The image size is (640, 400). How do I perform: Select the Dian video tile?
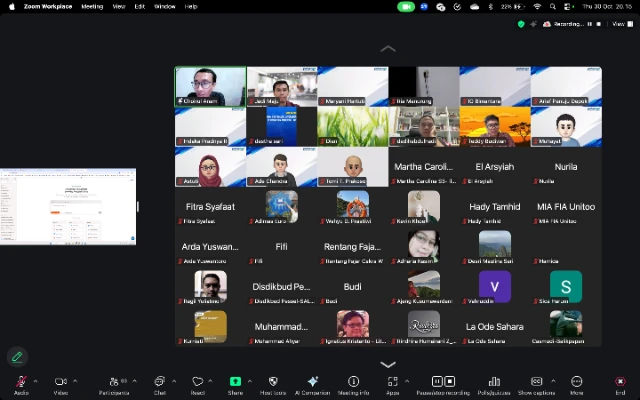pos(353,127)
